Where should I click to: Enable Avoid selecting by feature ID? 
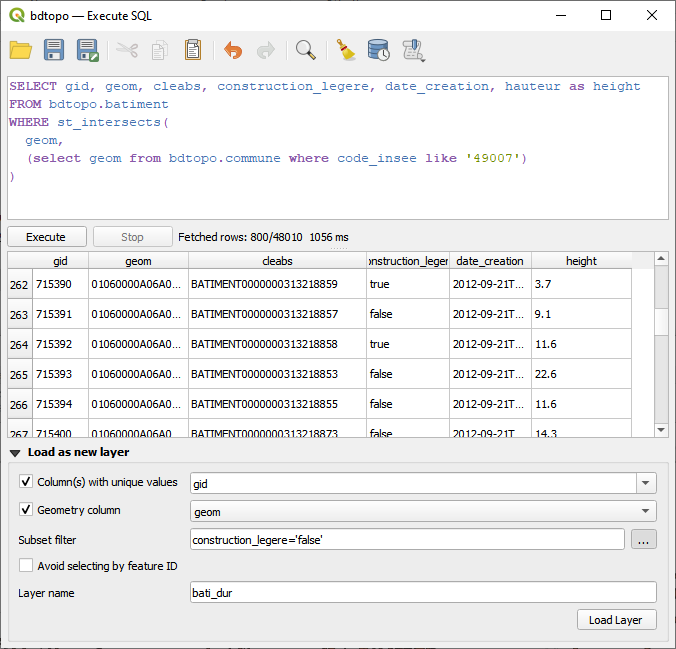pyautogui.click(x=27, y=566)
